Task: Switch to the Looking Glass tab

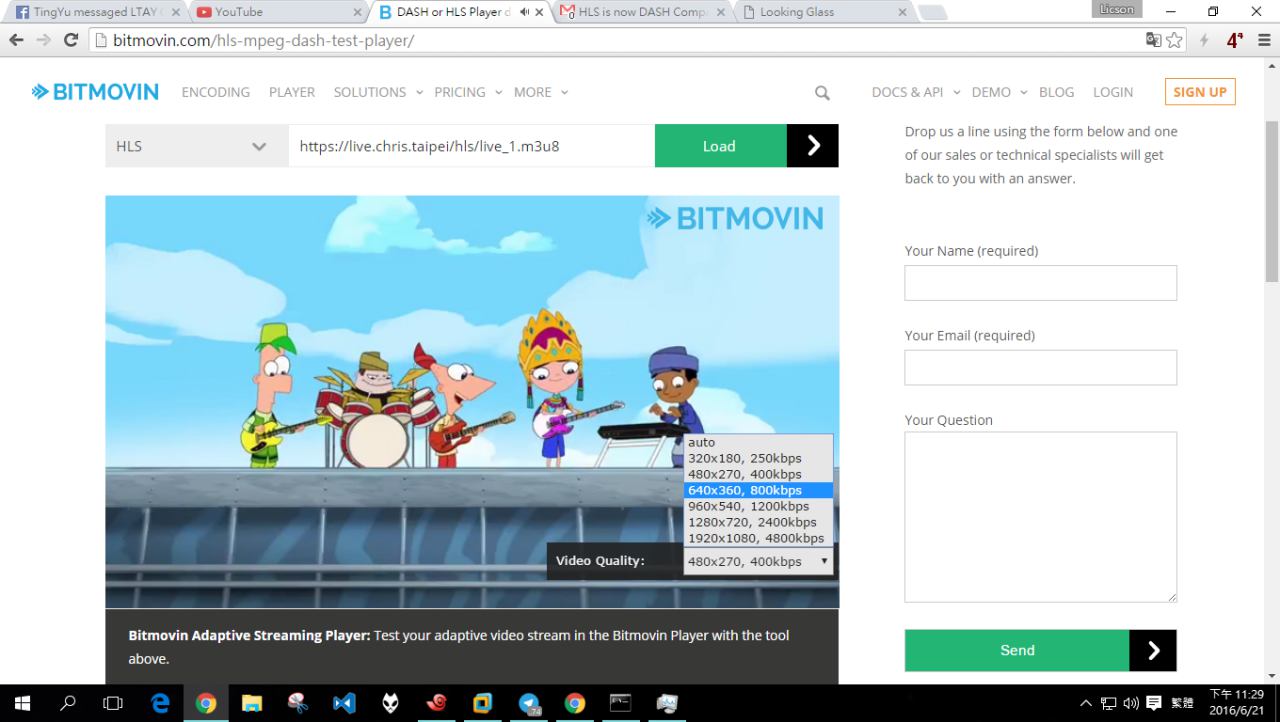Action: click(x=820, y=12)
